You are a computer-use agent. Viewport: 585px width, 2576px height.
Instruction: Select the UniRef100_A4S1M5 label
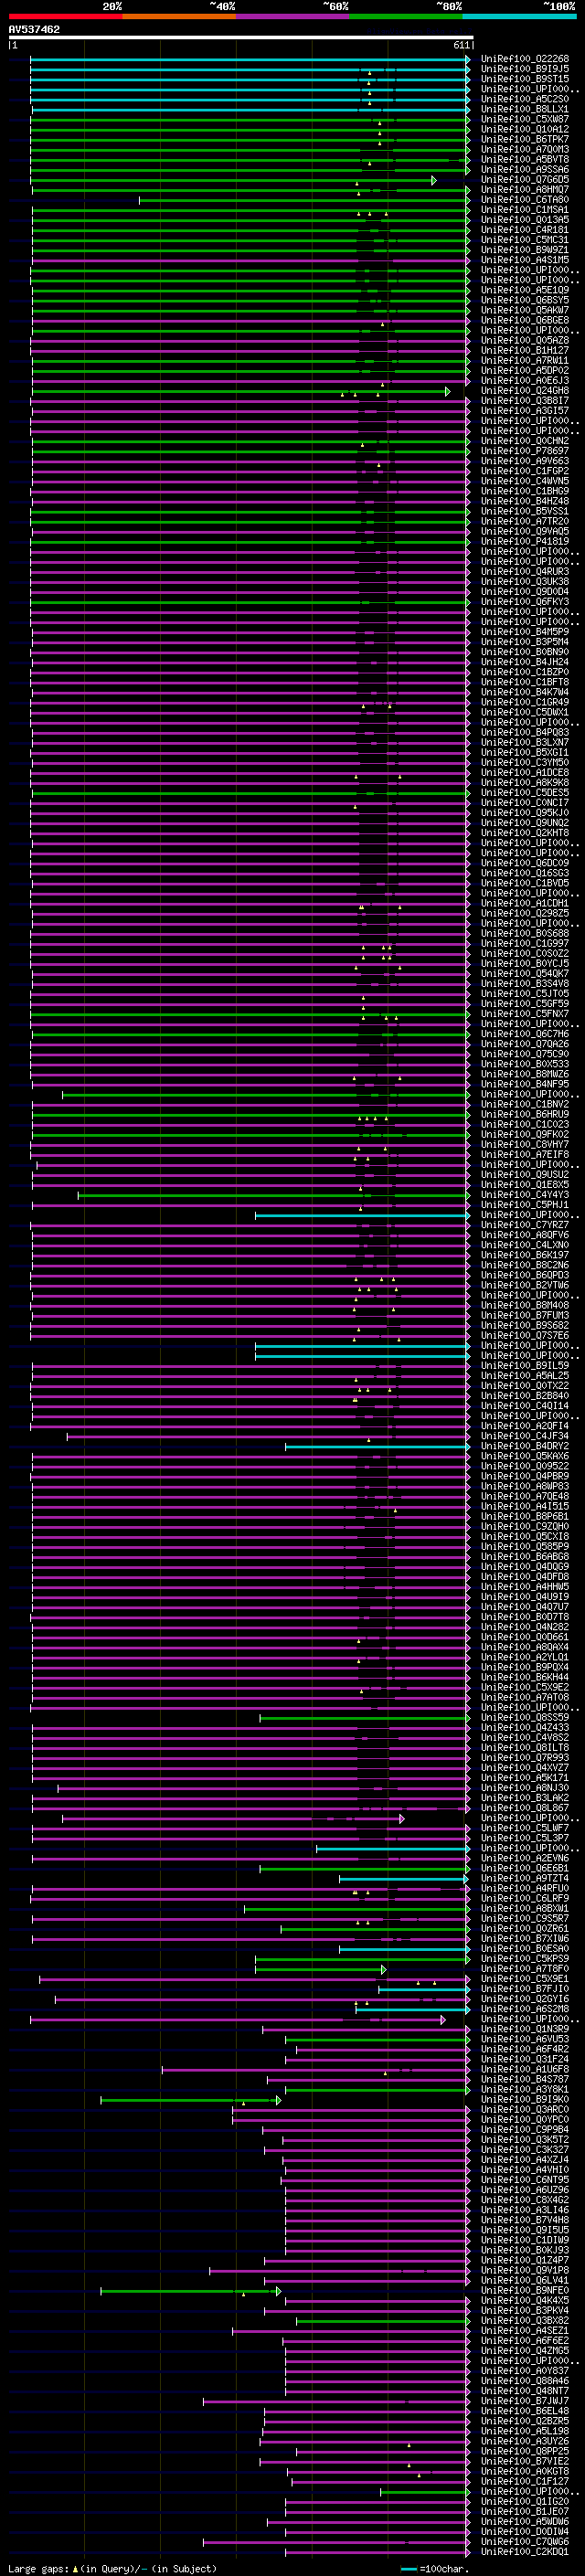[x=524, y=260]
